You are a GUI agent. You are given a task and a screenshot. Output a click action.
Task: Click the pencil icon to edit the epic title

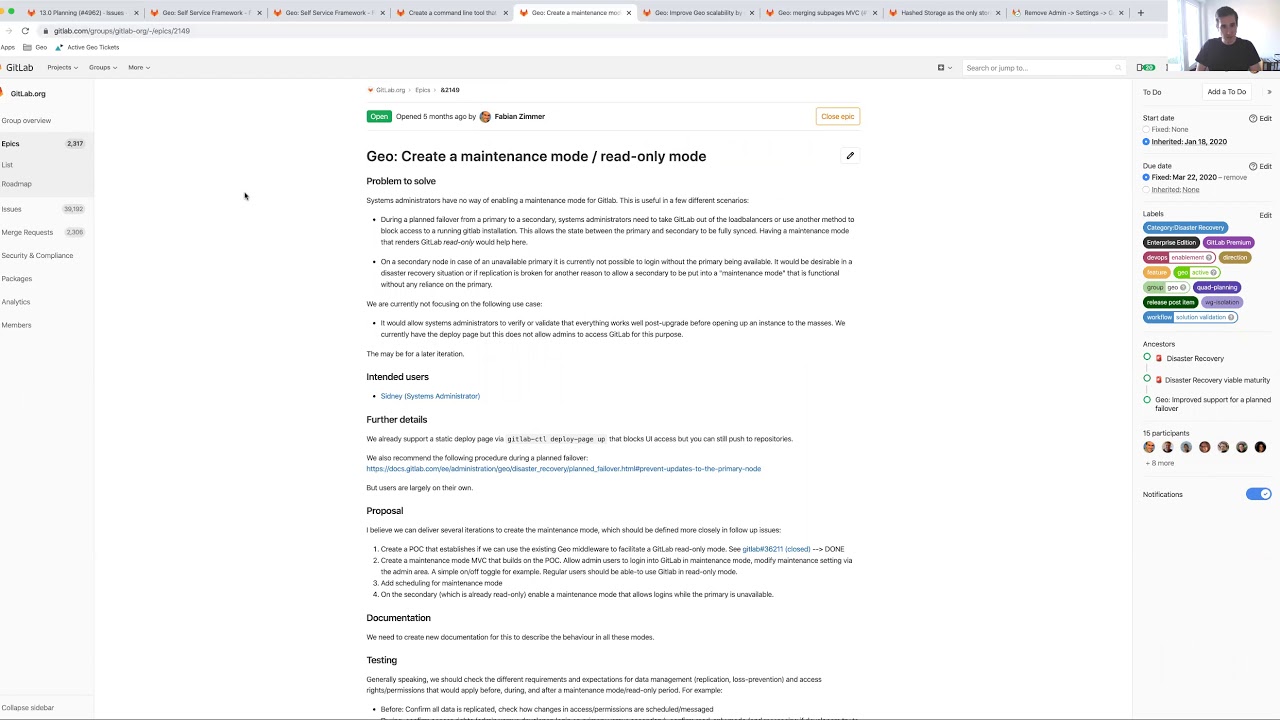pos(850,156)
